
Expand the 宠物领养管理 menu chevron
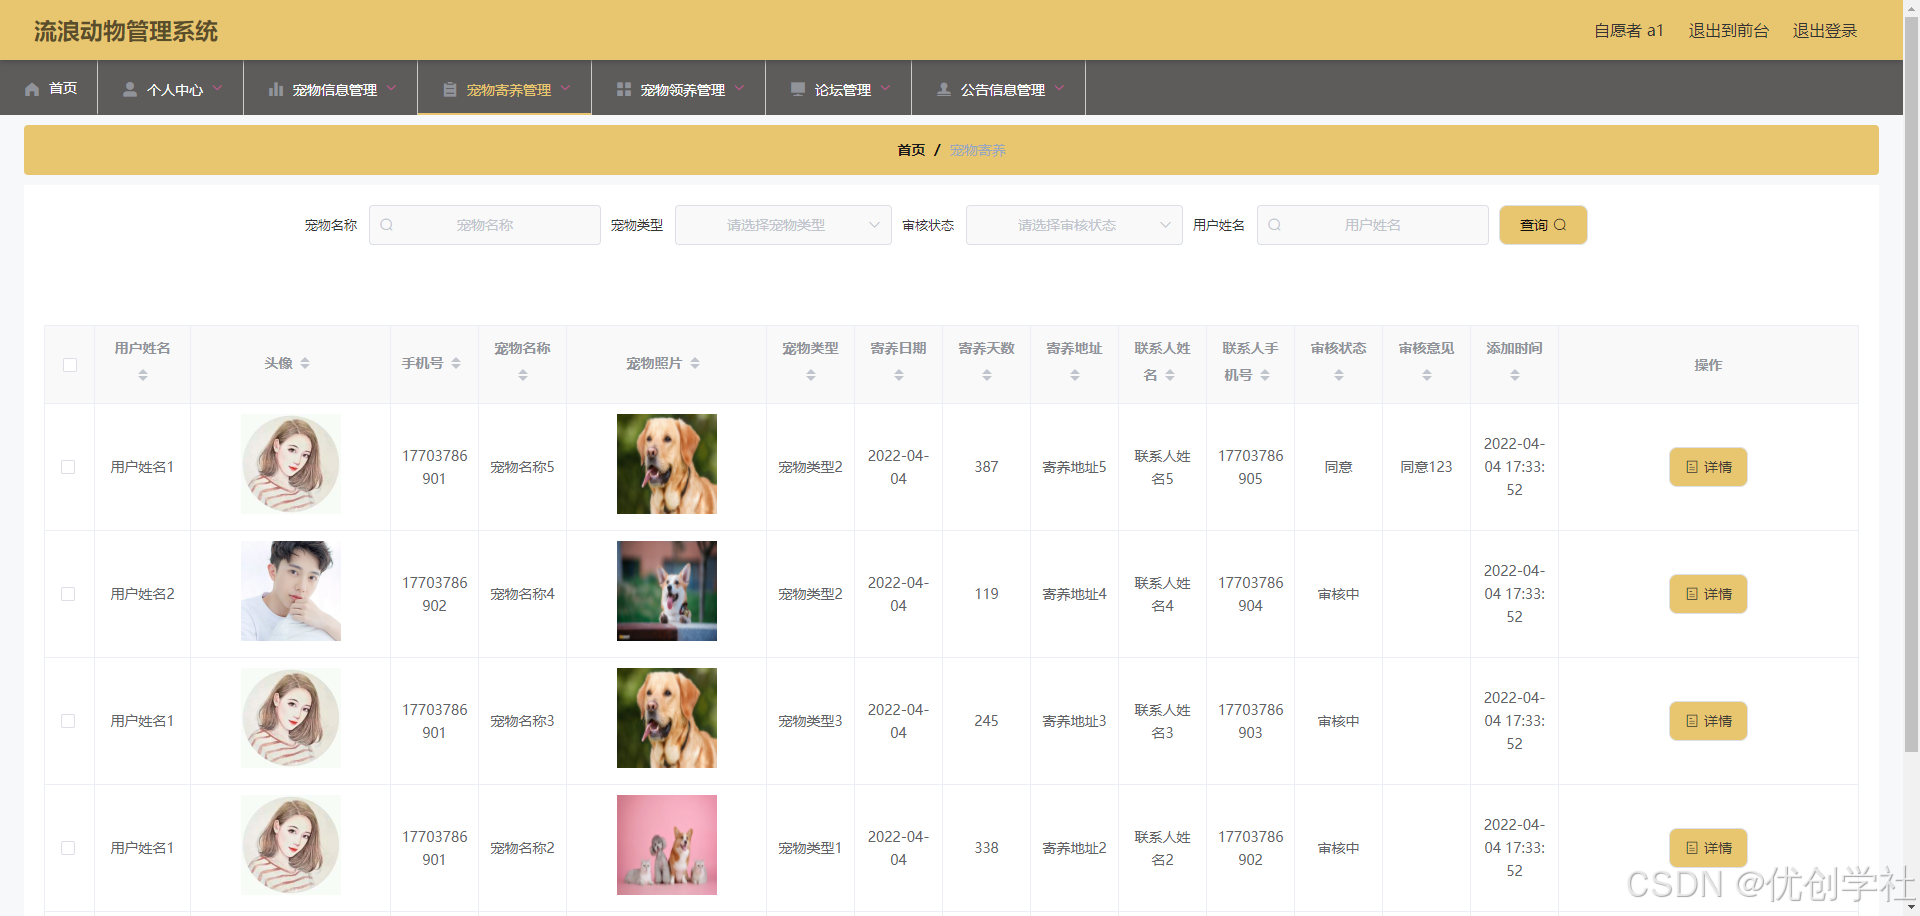pyautogui.click(x=739, y=88)
